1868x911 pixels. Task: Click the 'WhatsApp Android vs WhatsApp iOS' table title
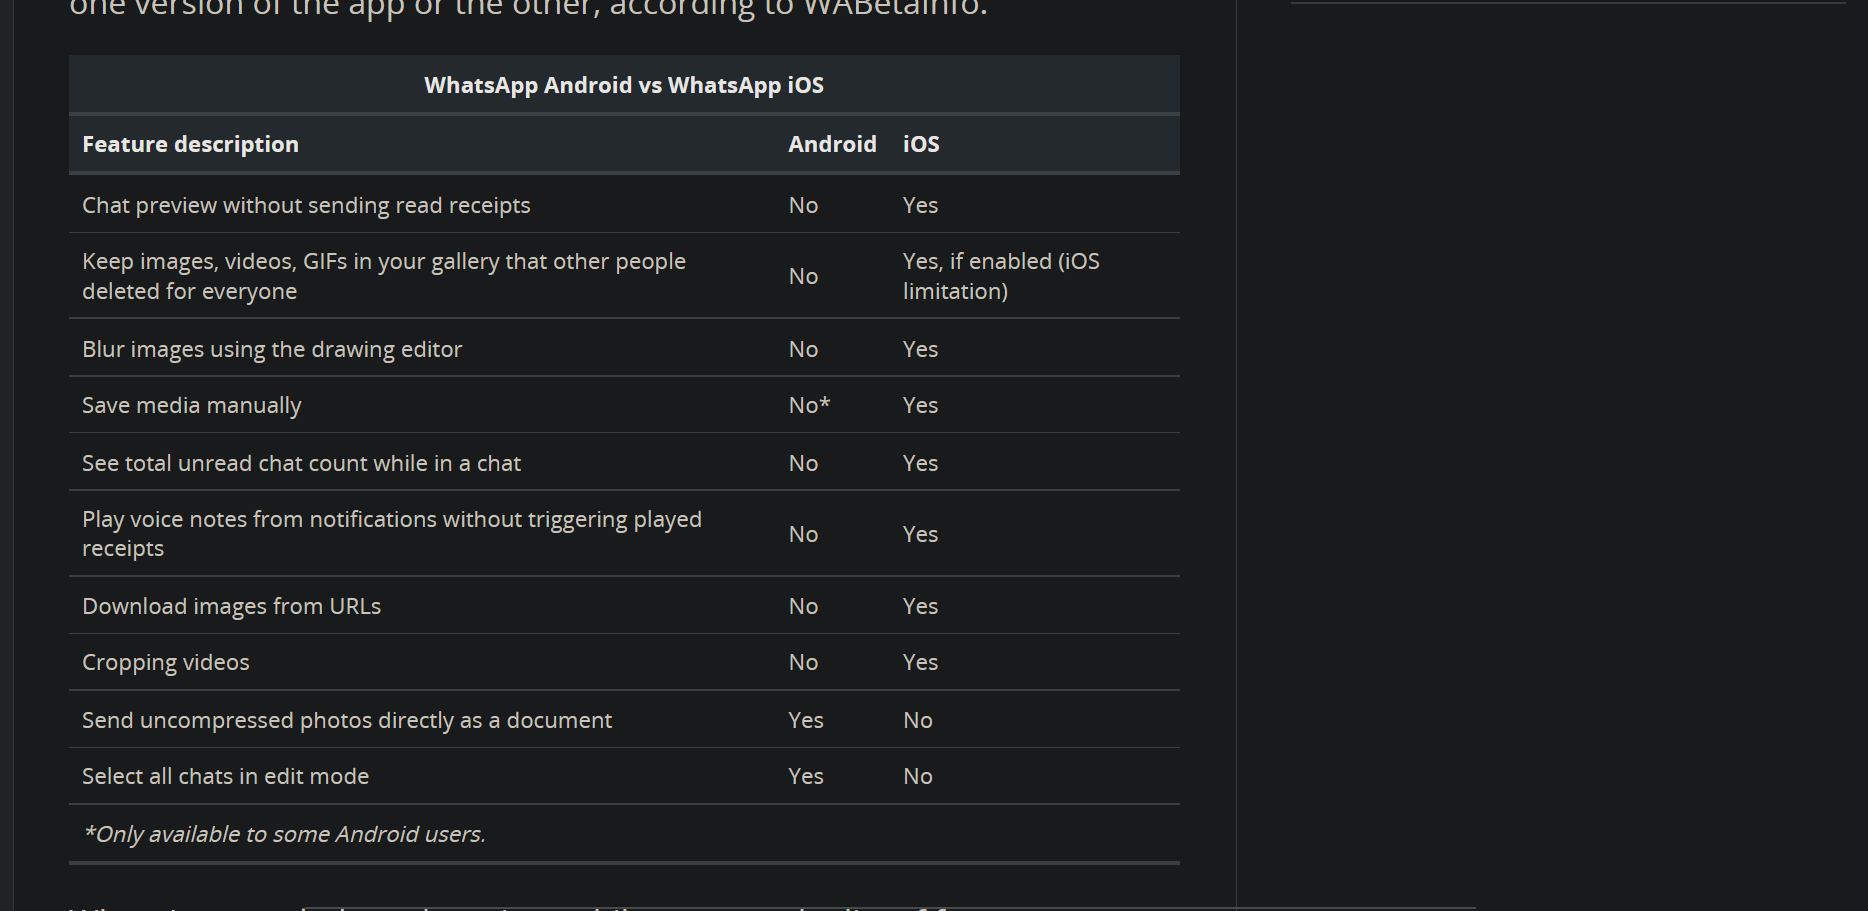tap(624, 85)
